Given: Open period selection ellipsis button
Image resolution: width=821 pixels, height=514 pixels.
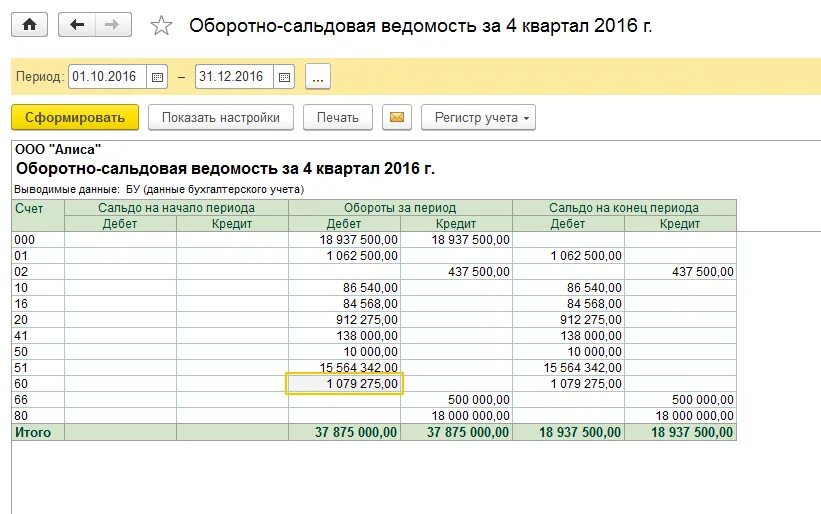Looking at the screenshot, I should pyautogui.click(x=317, y=77).
